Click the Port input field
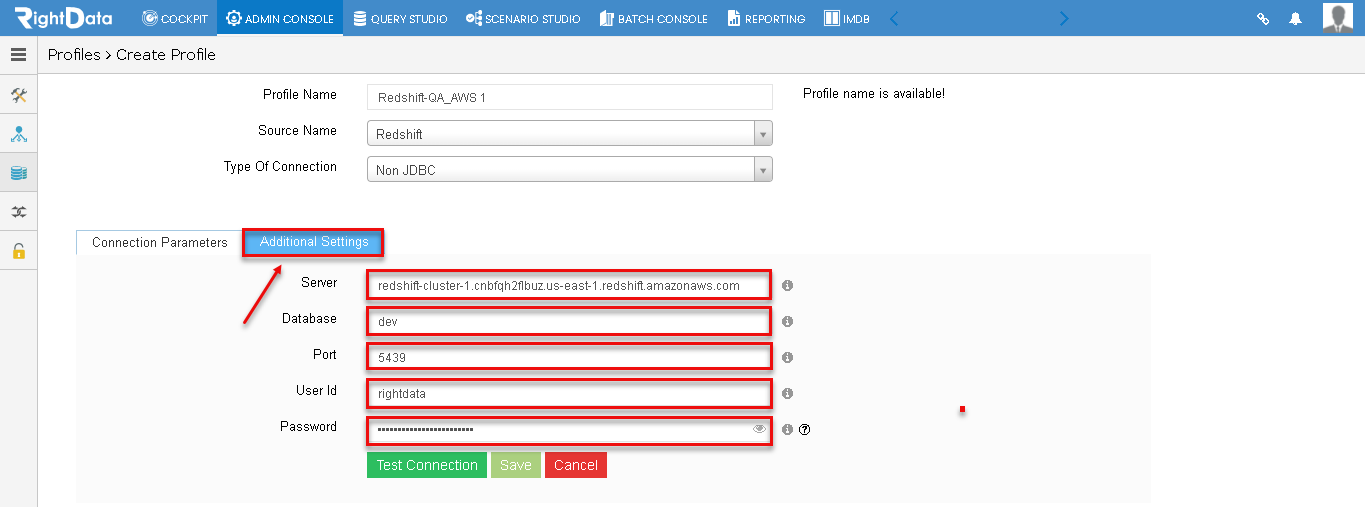 (570, 357)
